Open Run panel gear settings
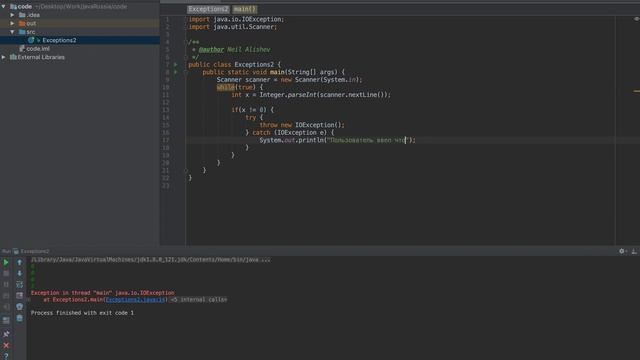640x360 pixels. (x=622, y=251)
